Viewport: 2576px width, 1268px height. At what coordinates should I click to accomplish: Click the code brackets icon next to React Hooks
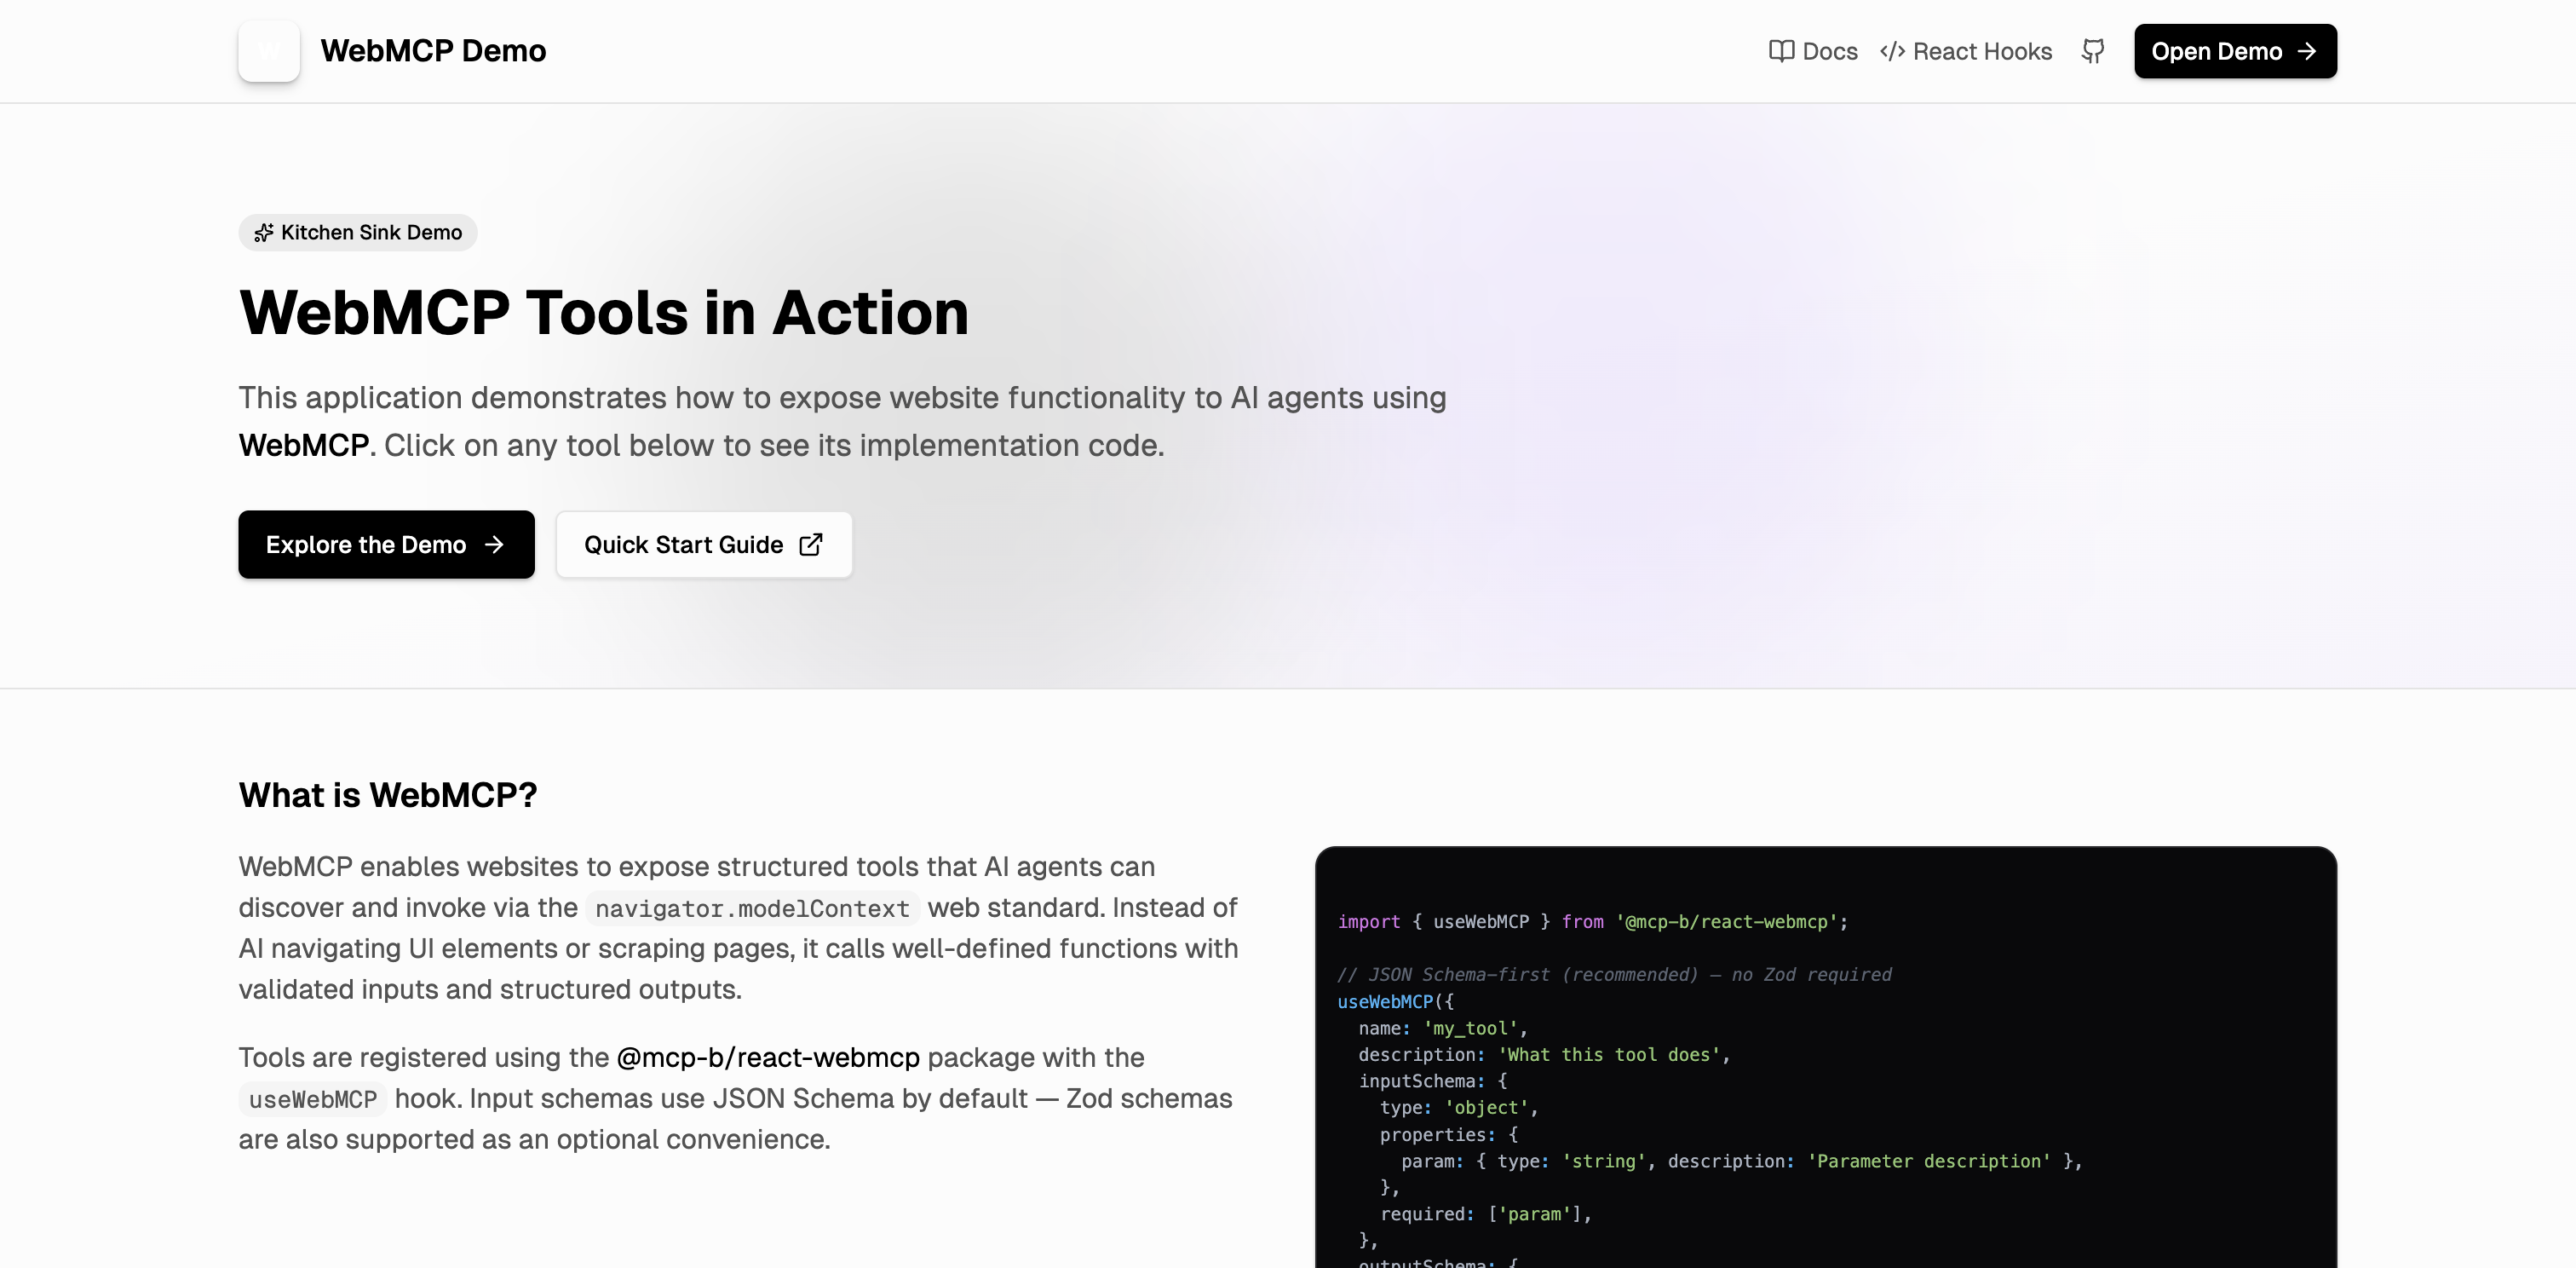1892,51
